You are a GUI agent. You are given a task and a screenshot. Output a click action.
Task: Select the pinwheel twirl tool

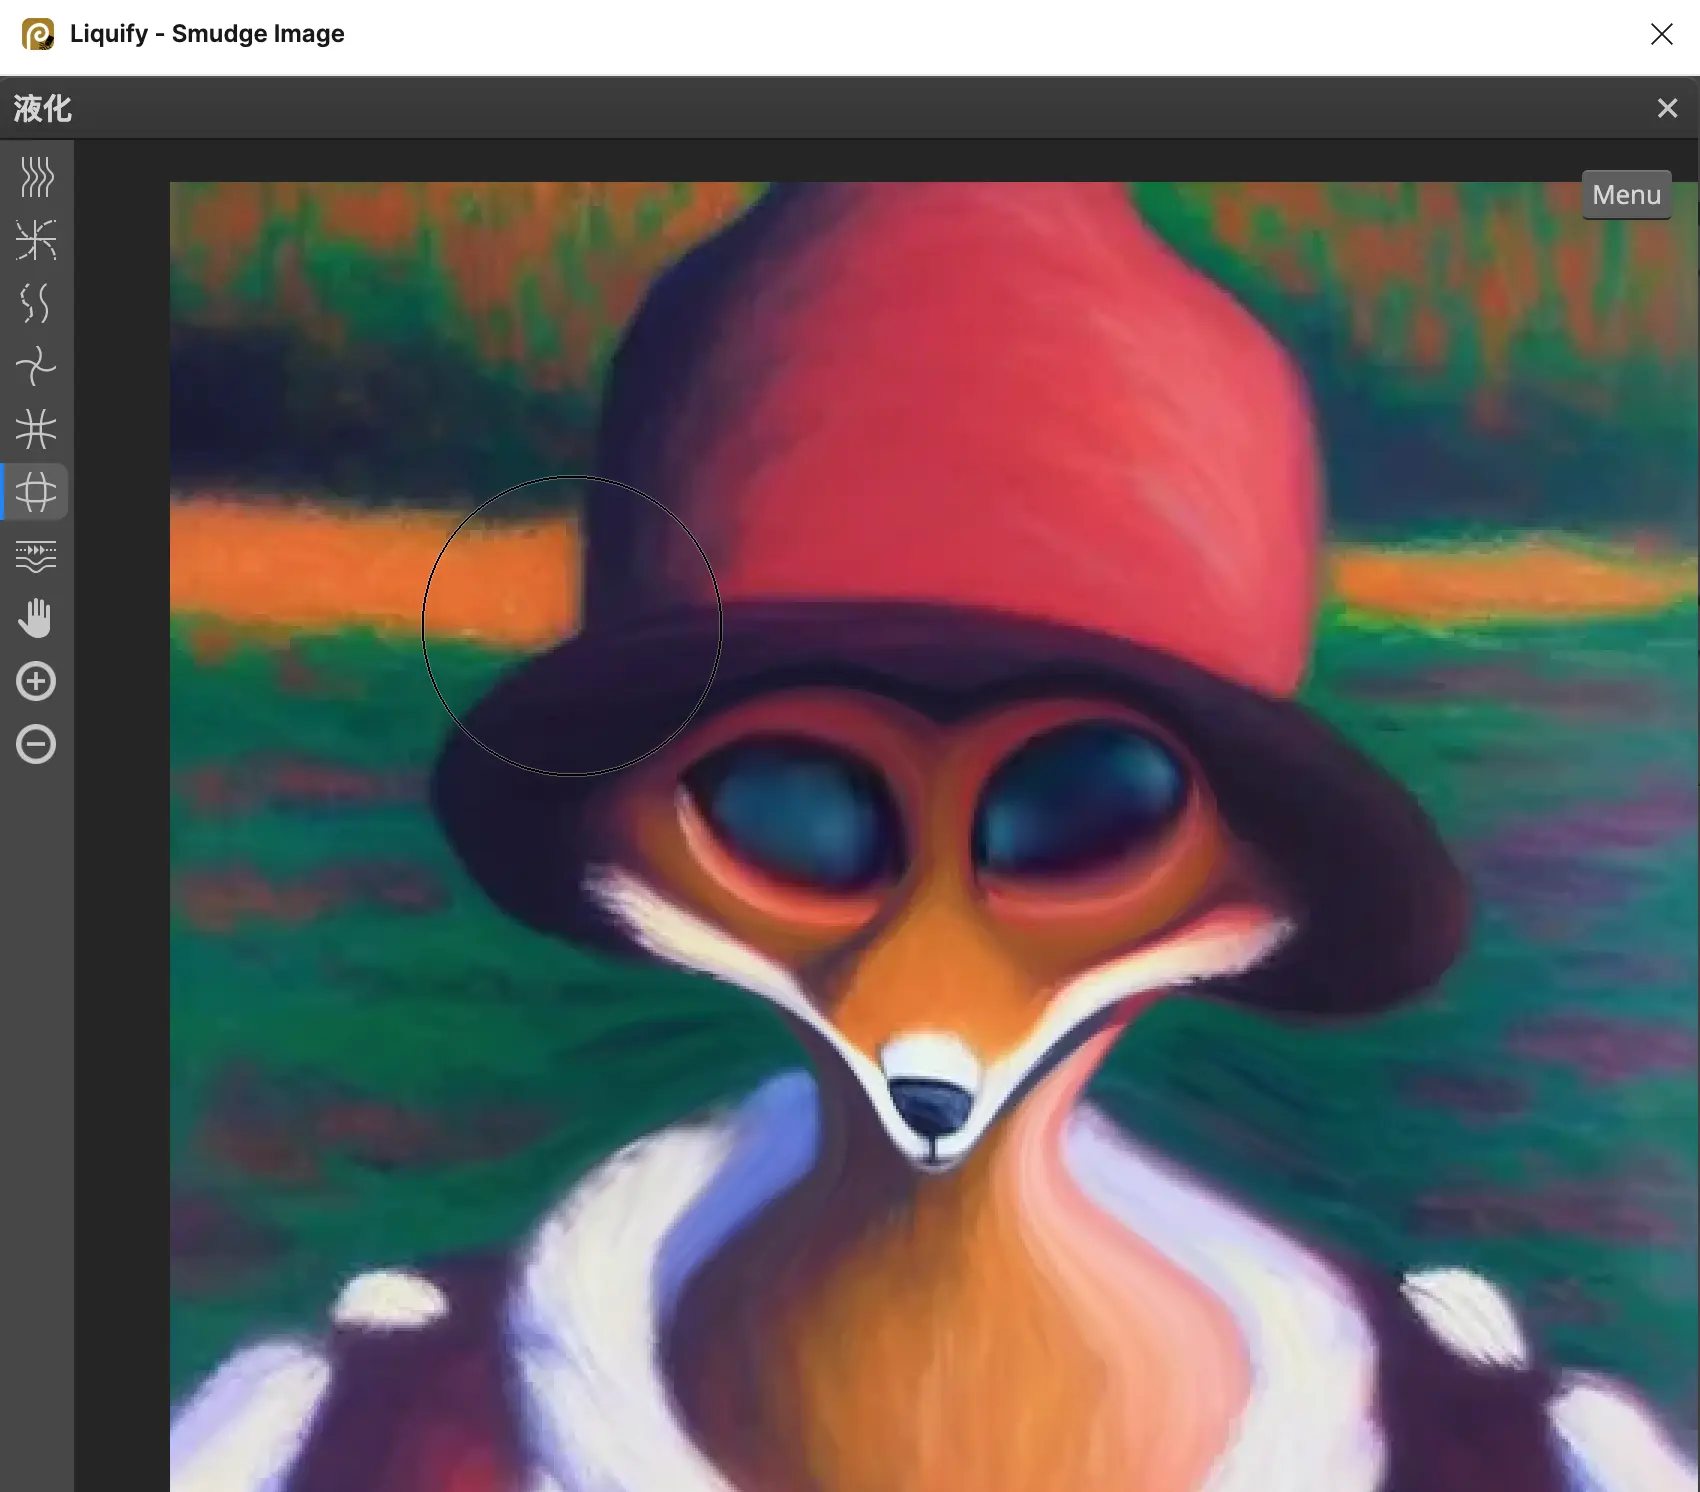pyautogui.click(x=36, y=366)
